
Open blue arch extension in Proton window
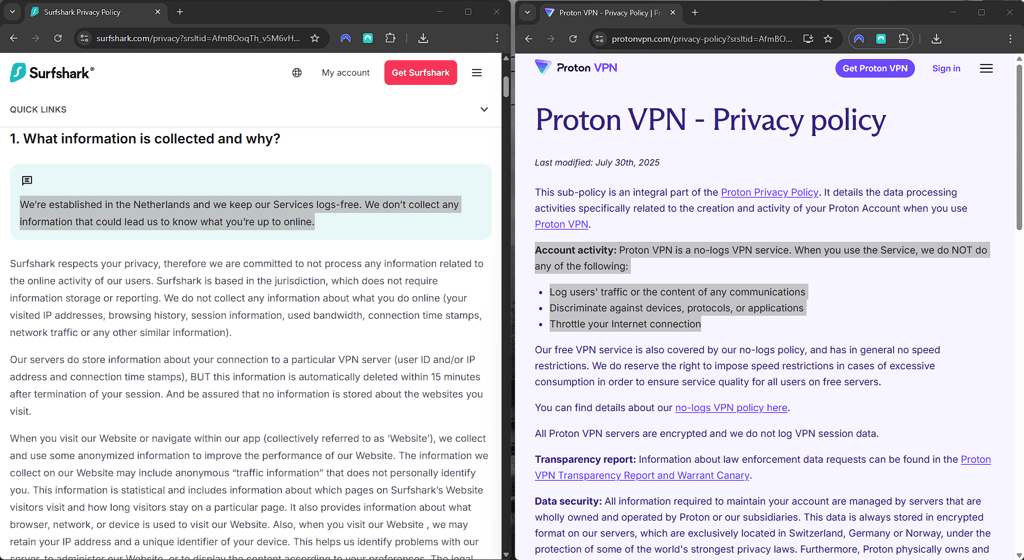click(x=859, y=39)
